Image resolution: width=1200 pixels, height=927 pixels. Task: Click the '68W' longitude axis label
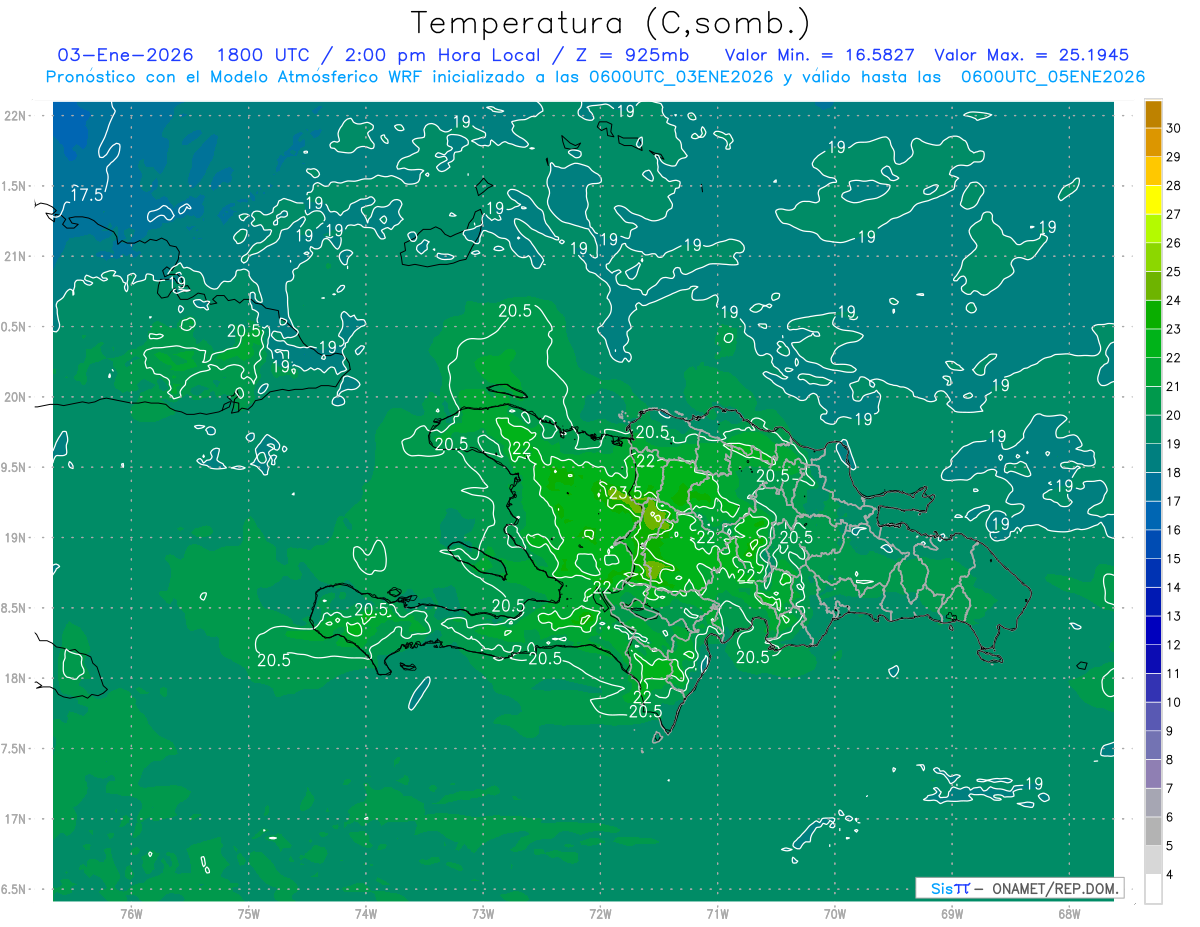click(x=1069, y=913)
